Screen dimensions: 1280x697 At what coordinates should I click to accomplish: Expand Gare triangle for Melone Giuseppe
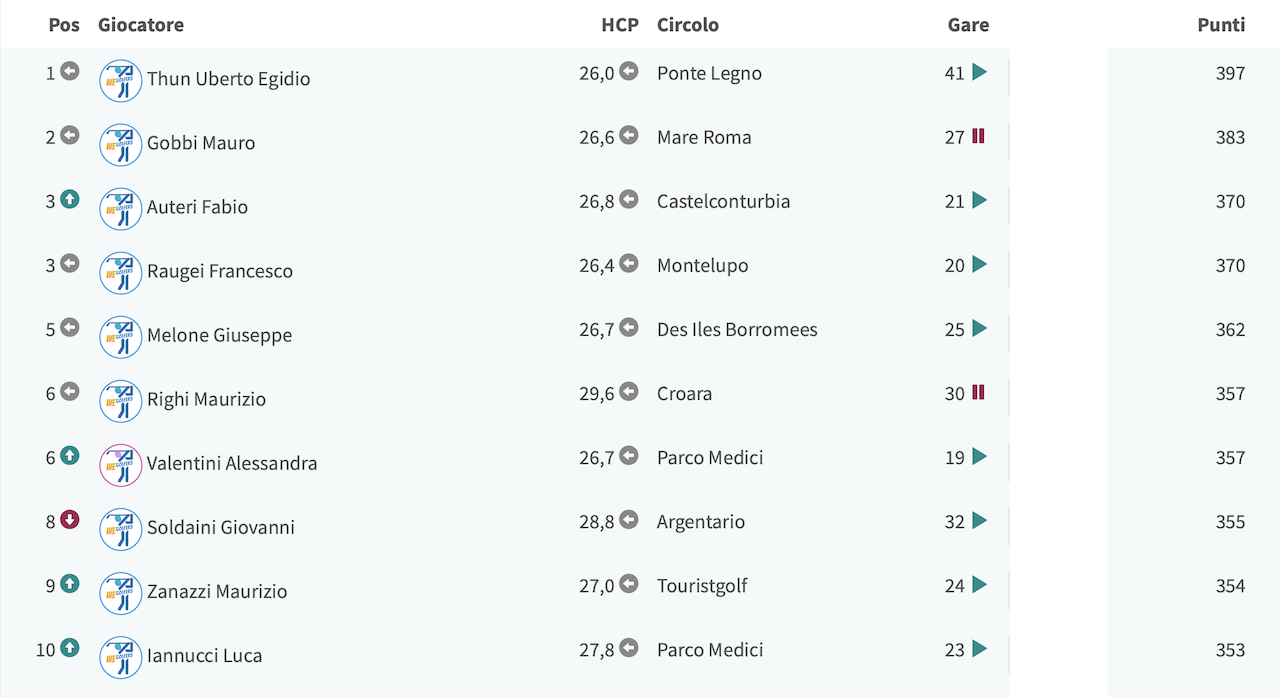tap(979, 328)
